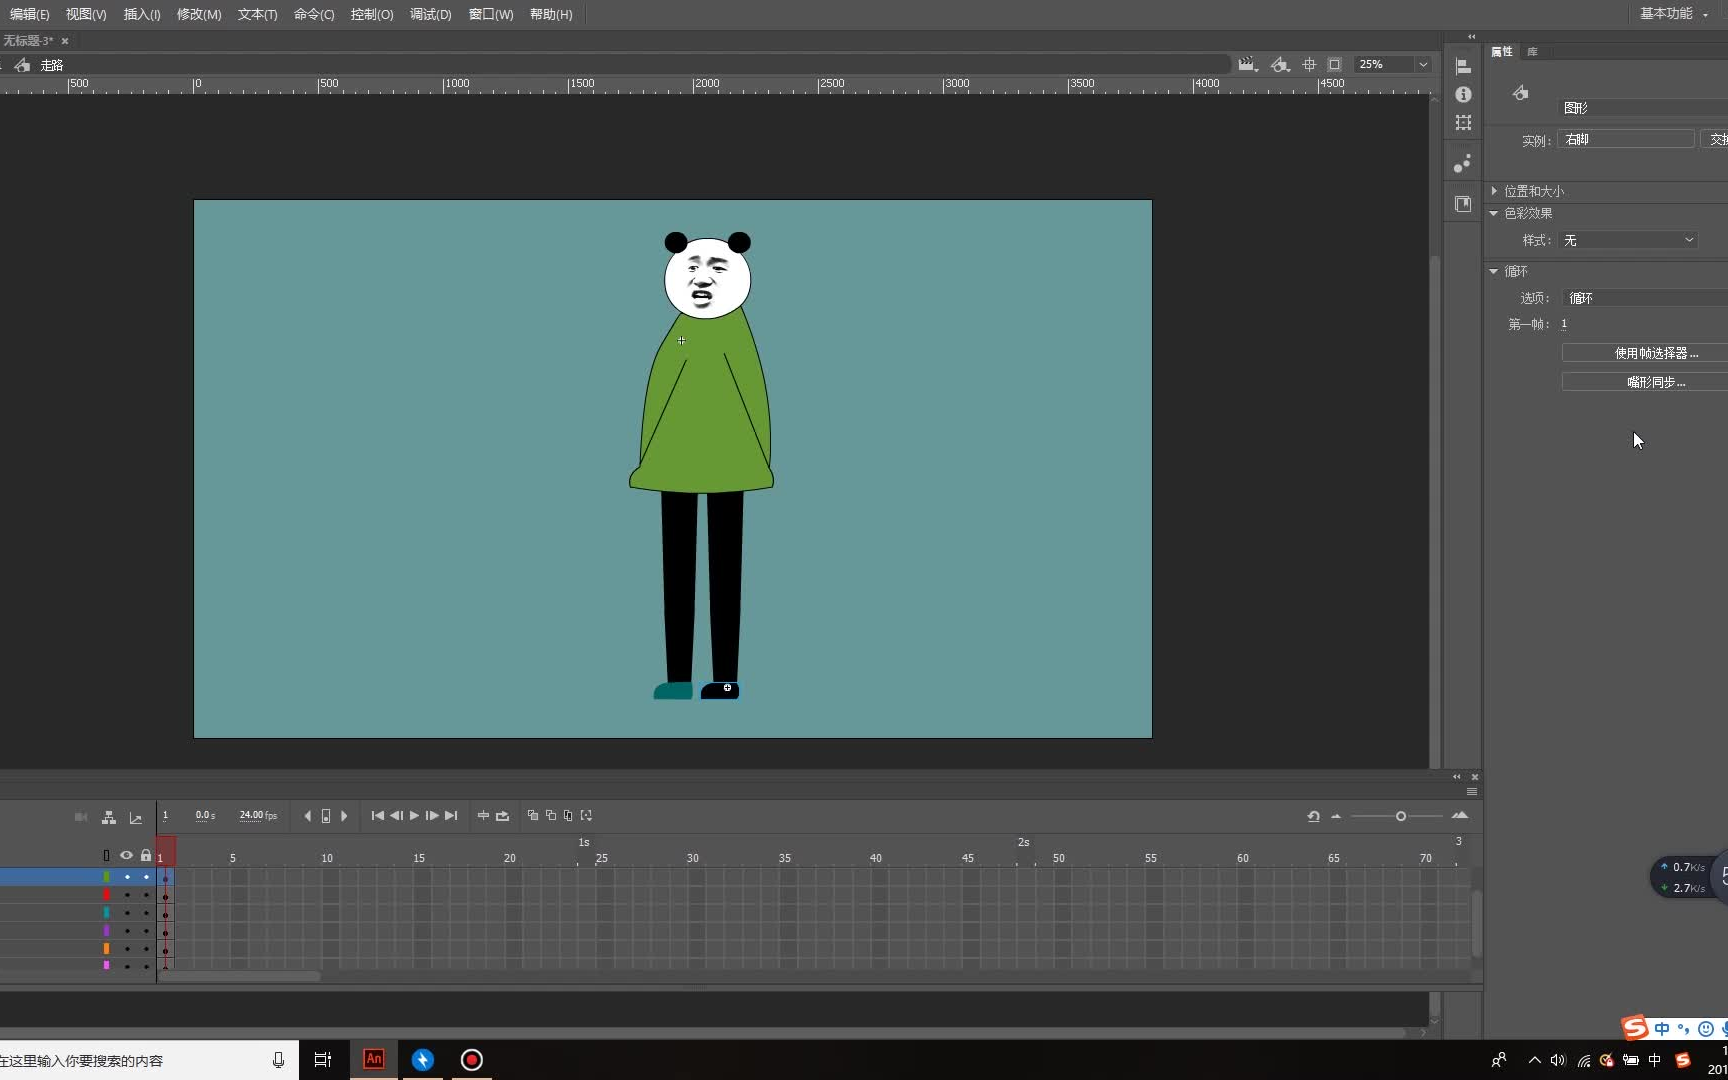Enable Onion Skin in the timeline
The width and height of the screenshot is (1728, 1080).
click(x=533, y=816)
